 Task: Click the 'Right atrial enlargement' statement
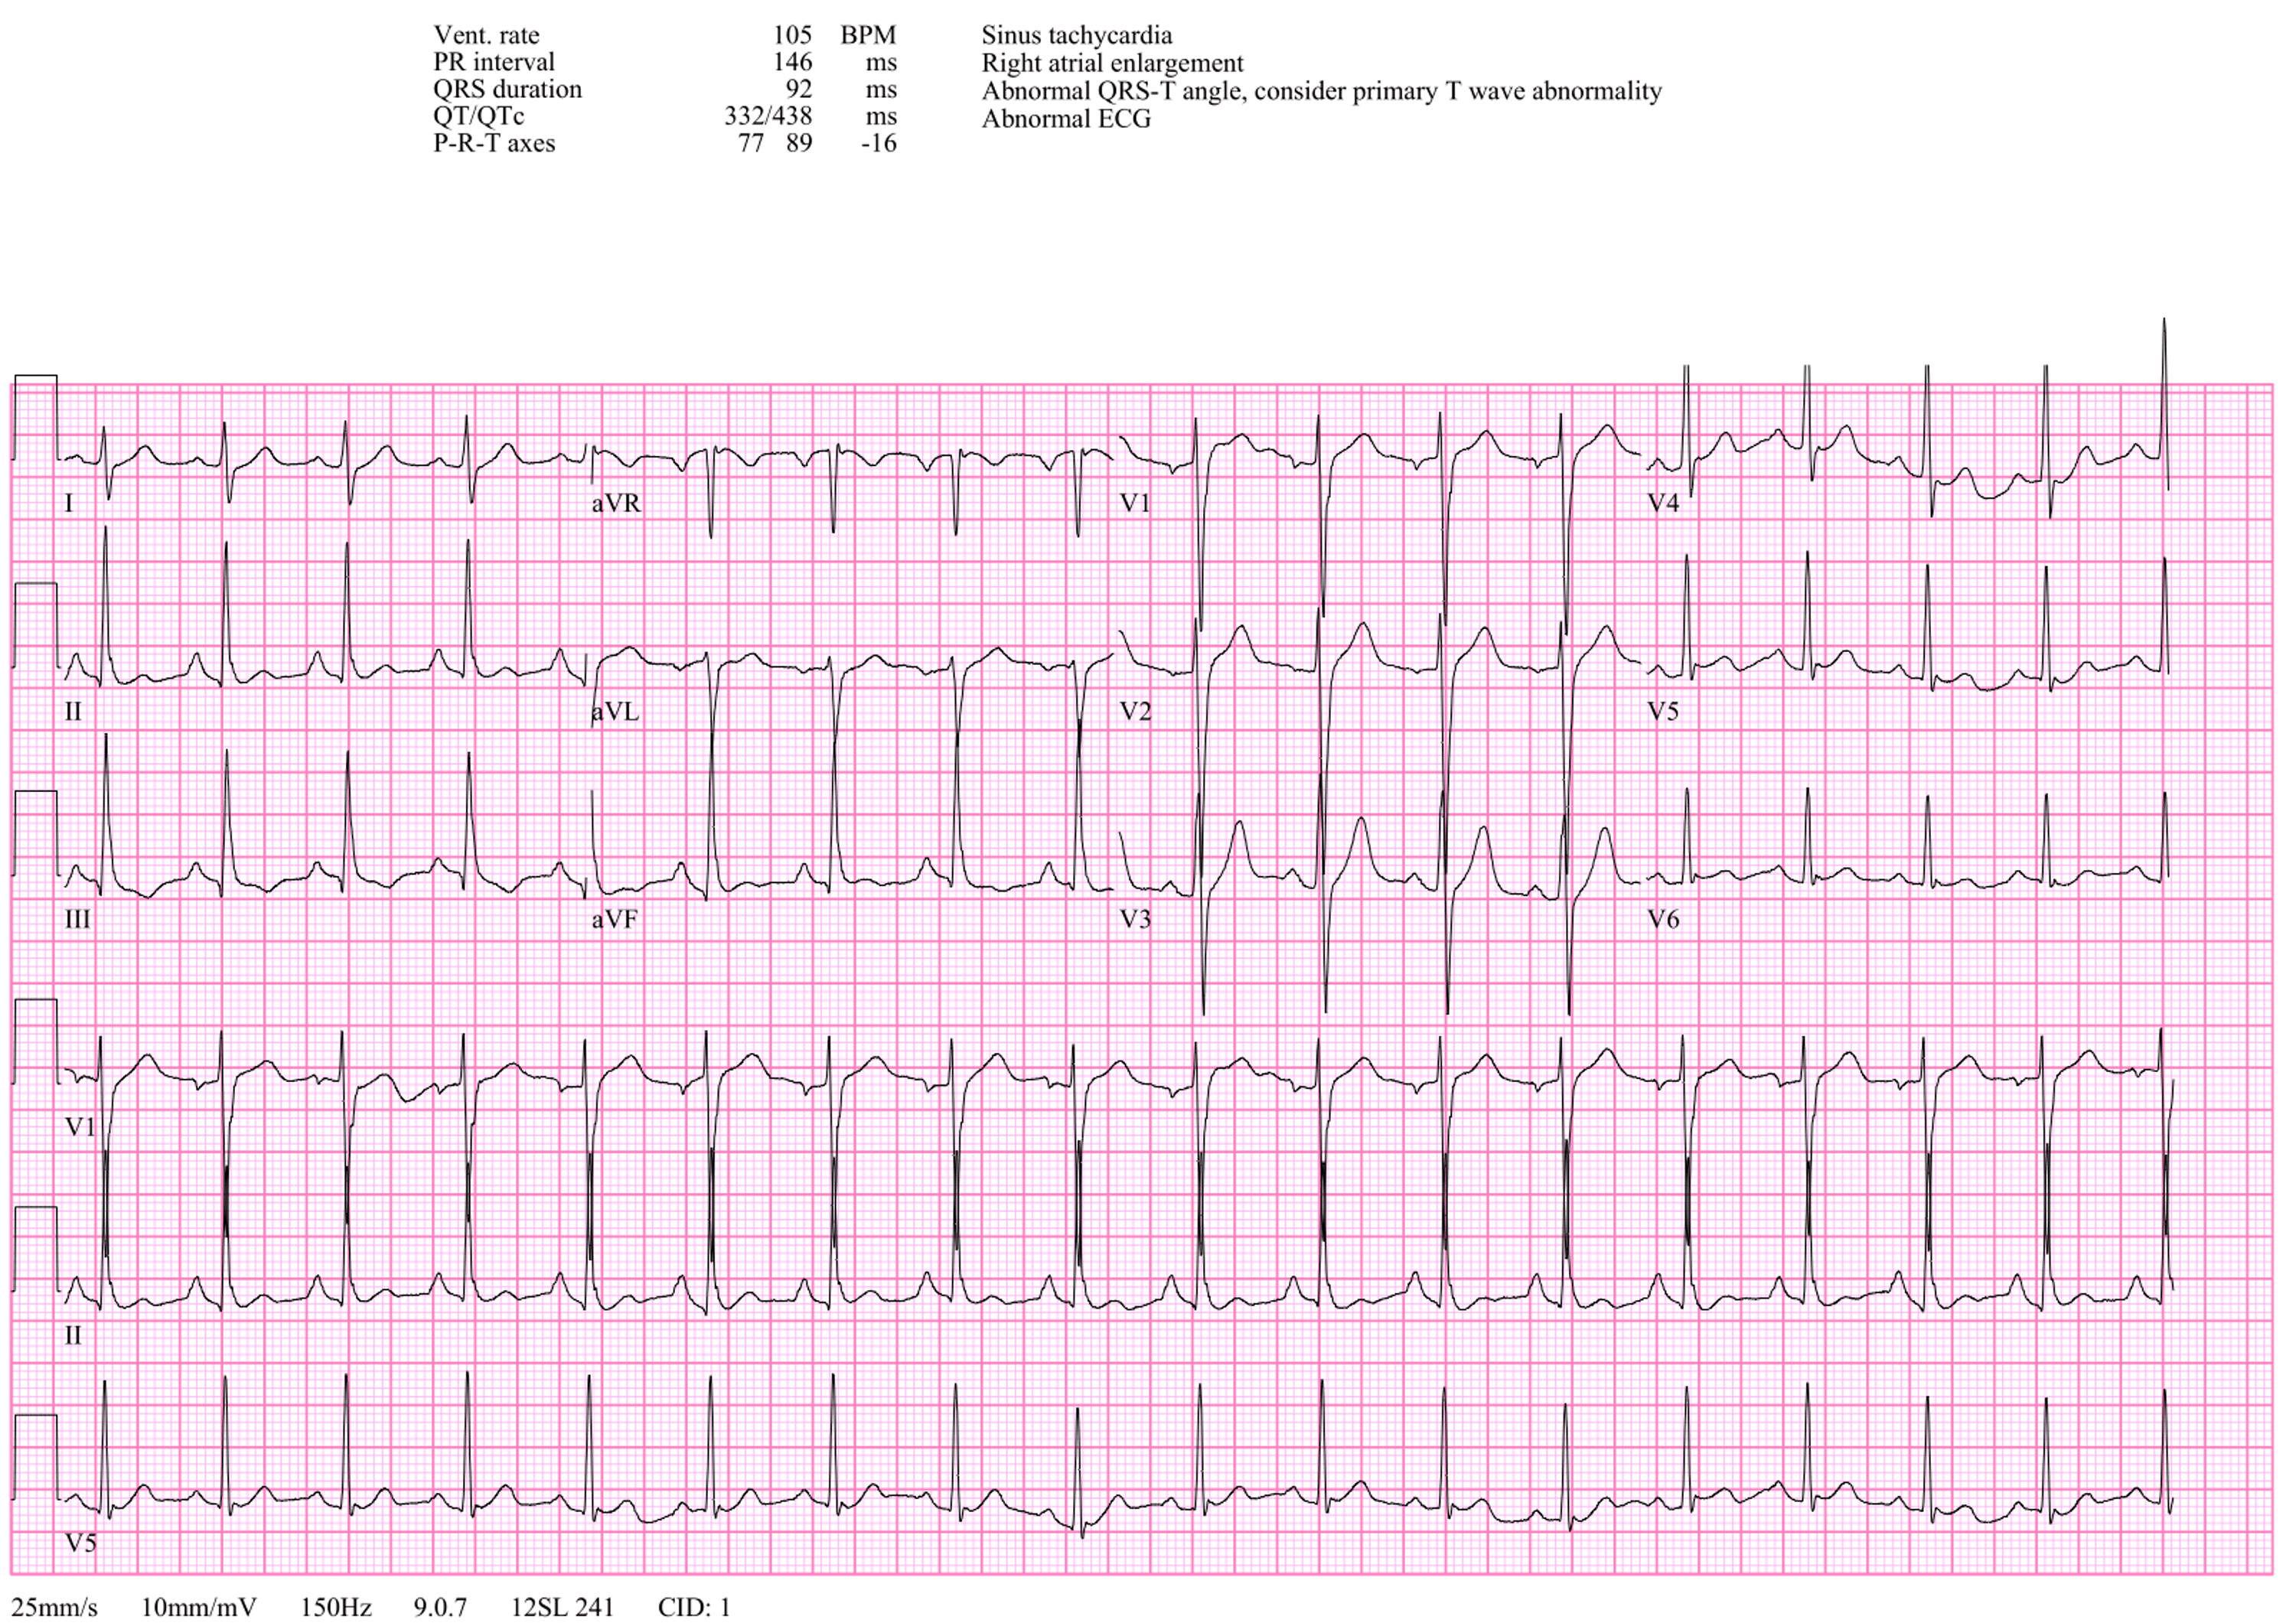pos(1112,63)
